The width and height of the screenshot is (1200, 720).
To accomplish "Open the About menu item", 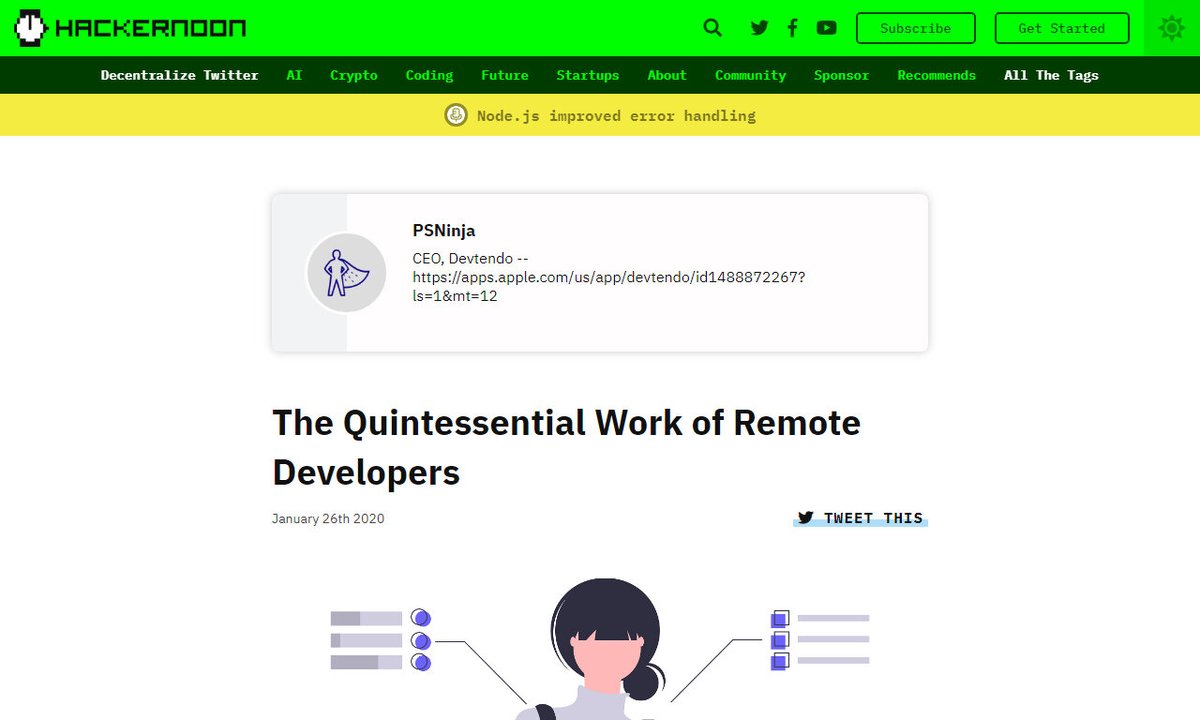I will 667,75.
